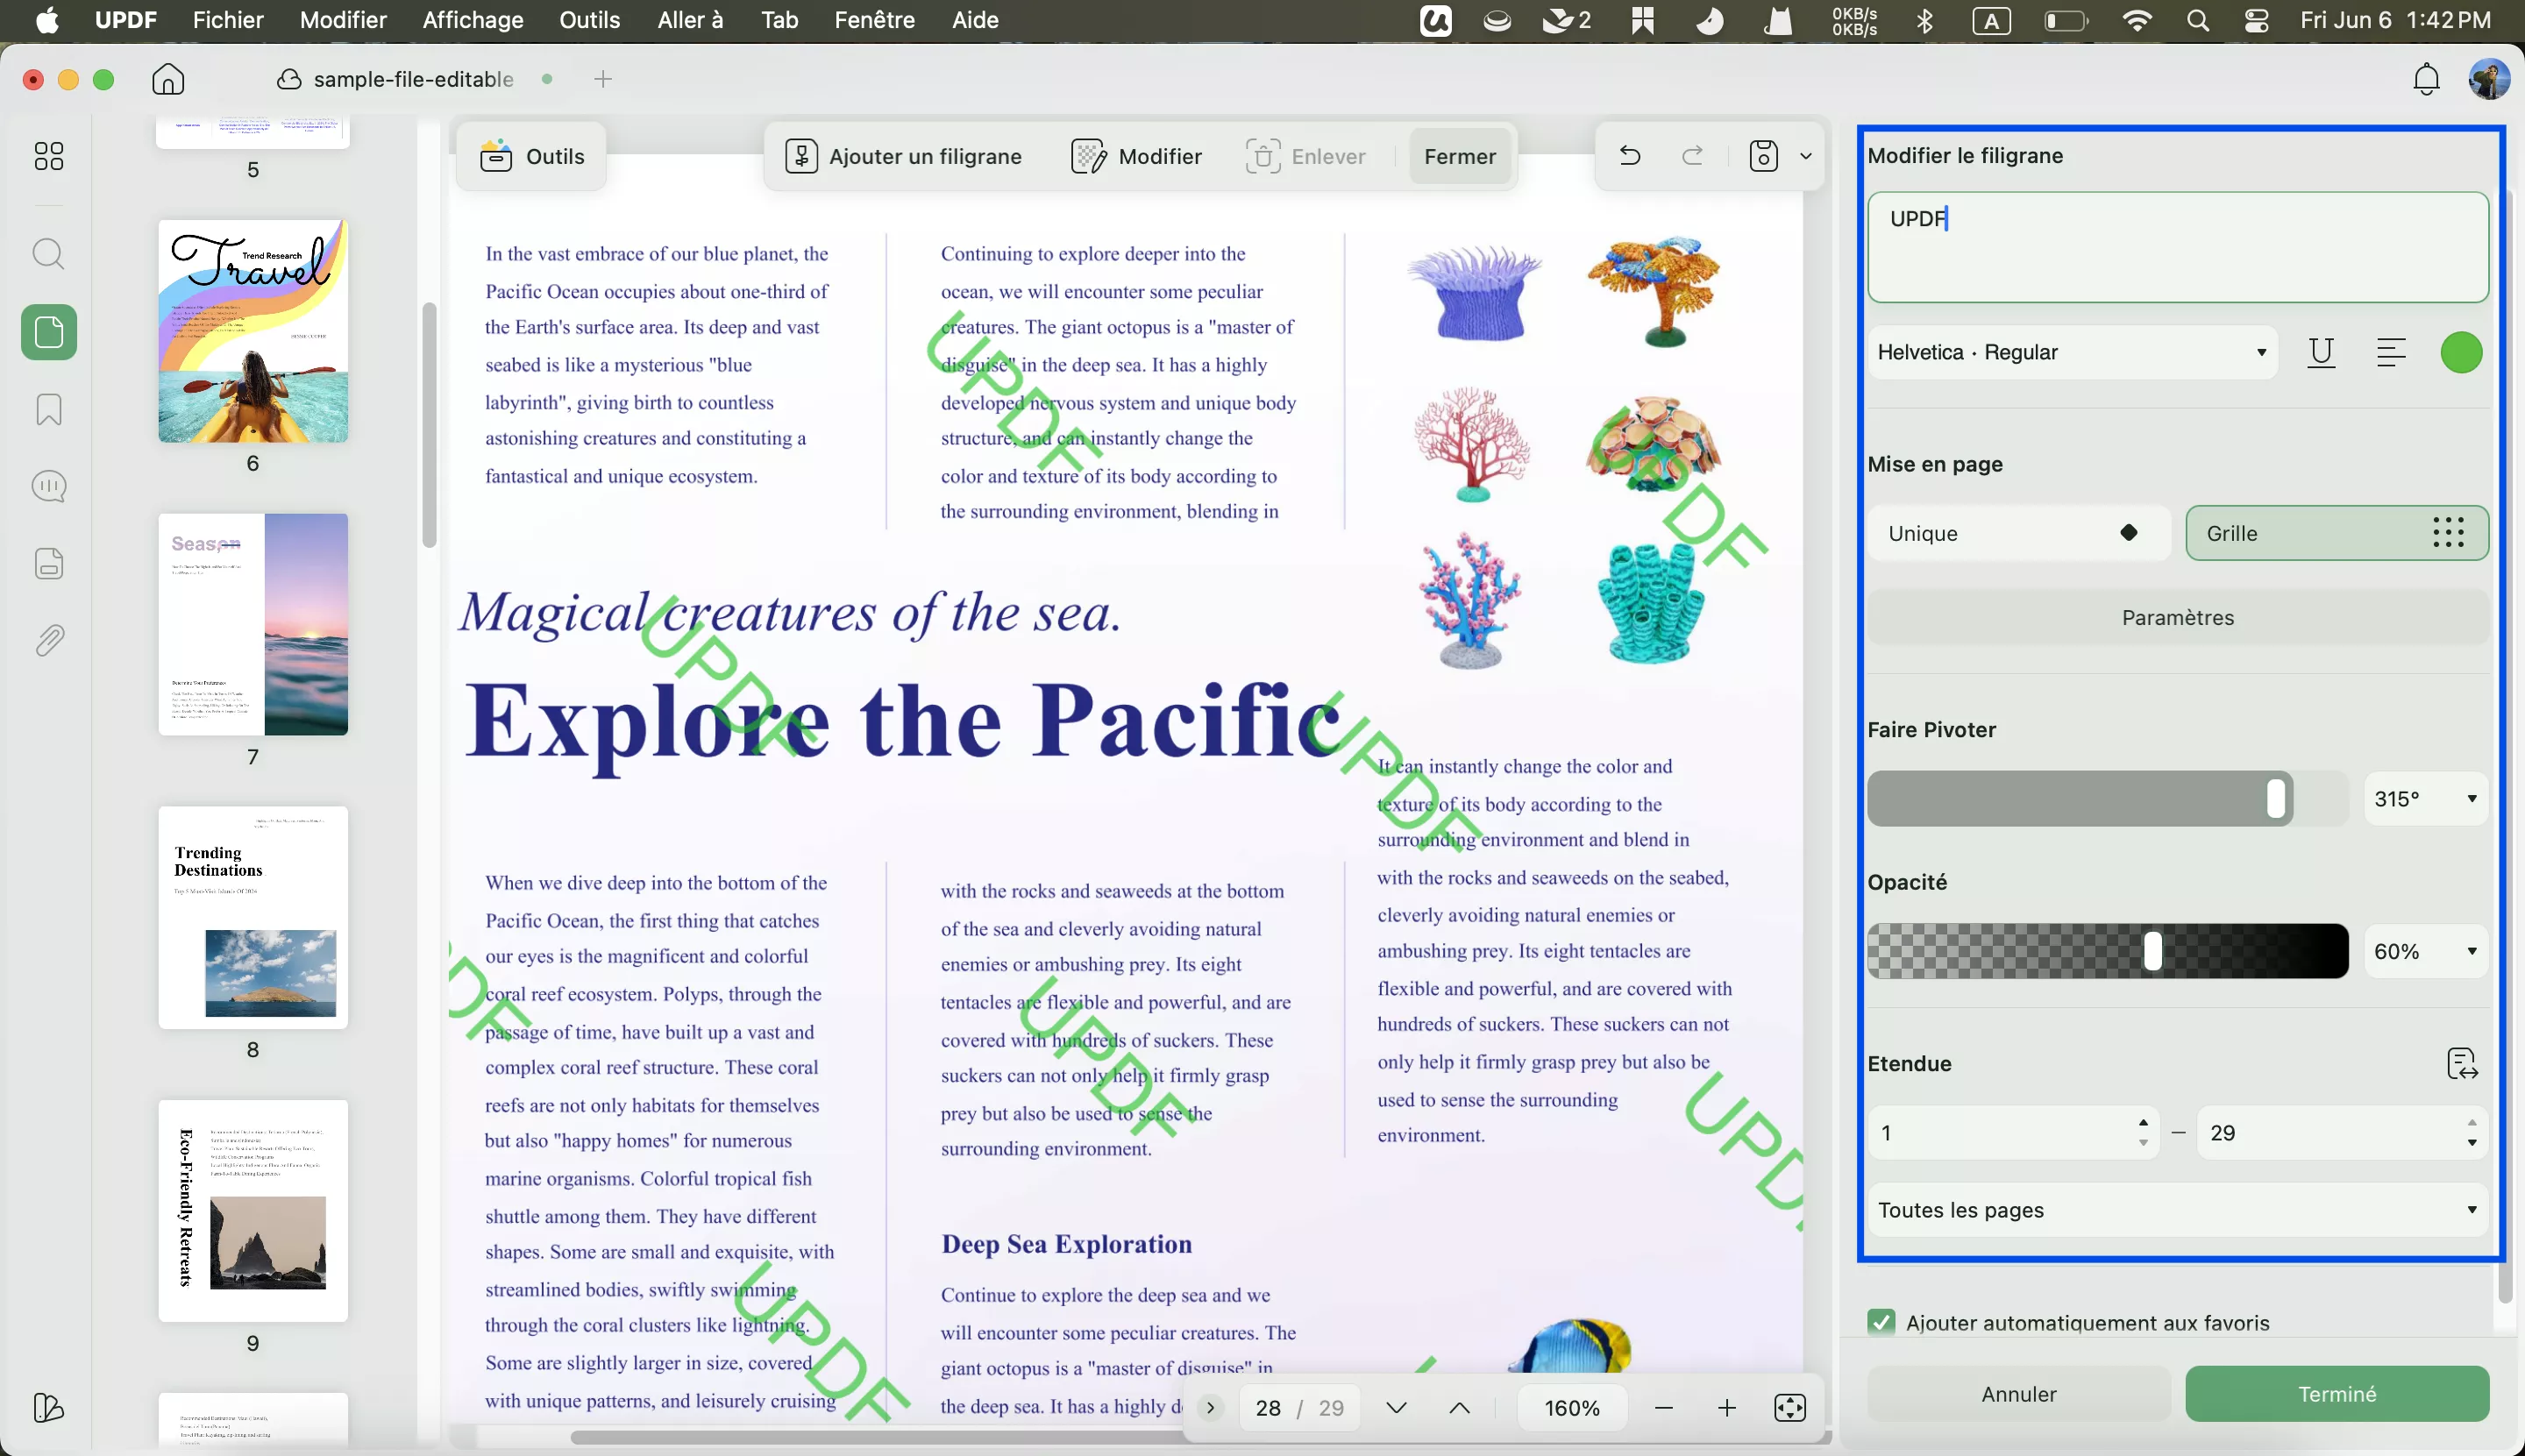The image size is (2525, 1456).
Task: Select the page thumbnails panel icon
Action: tap(49, 332)
